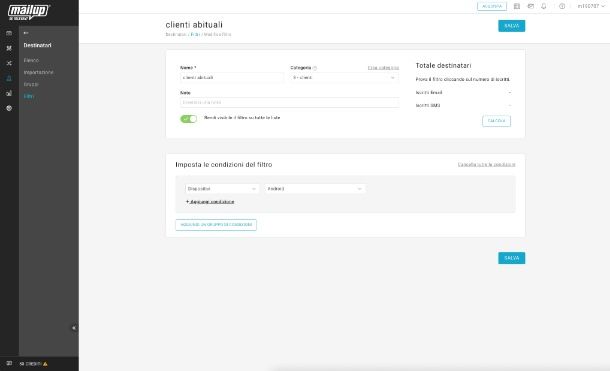
Task: Open the account user menu dropdown
Action: point(591,6)
